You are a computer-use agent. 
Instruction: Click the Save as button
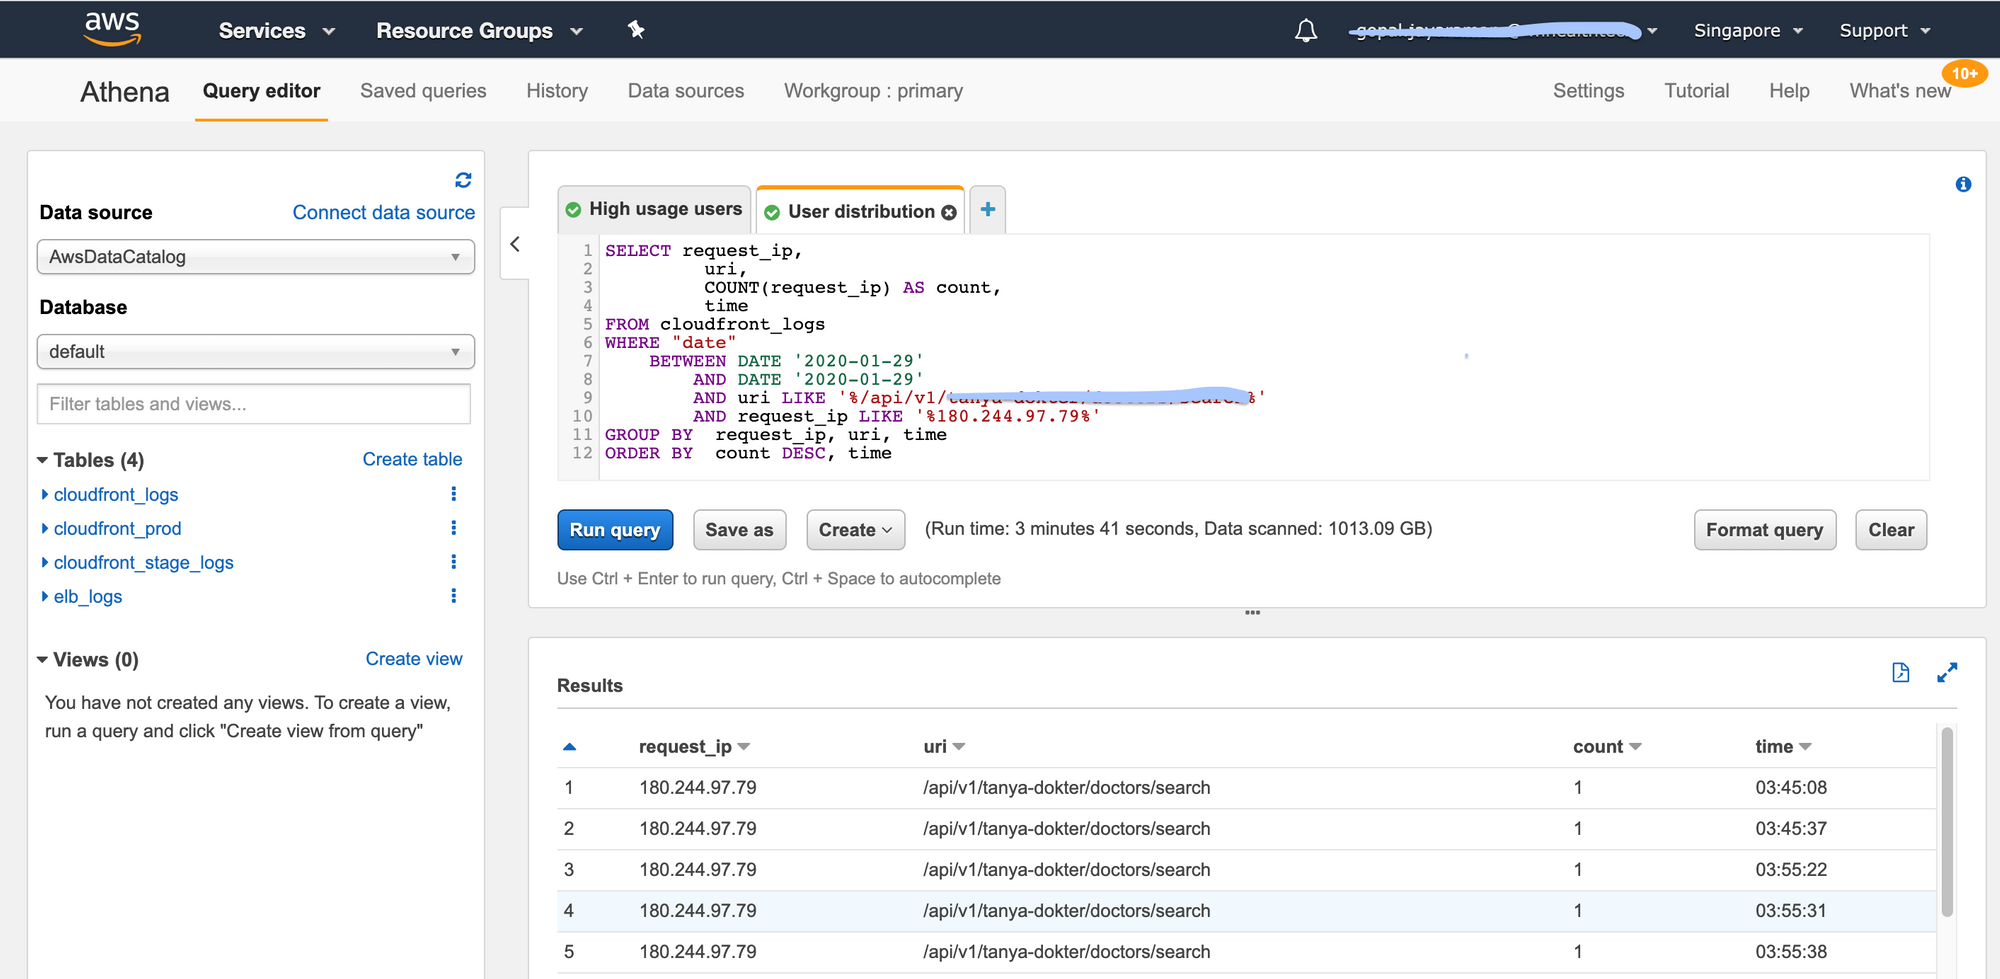pyautogui.click(x=739, y=530)
